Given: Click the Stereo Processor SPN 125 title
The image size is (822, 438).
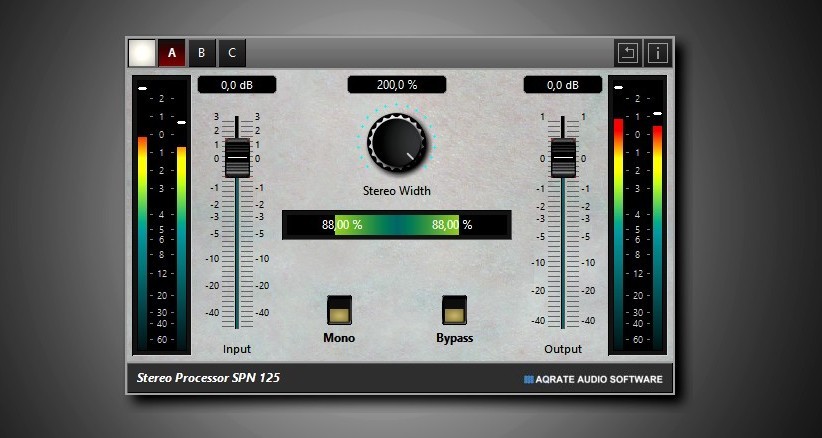Looking at the screenshot, I should tap(208, 378).
